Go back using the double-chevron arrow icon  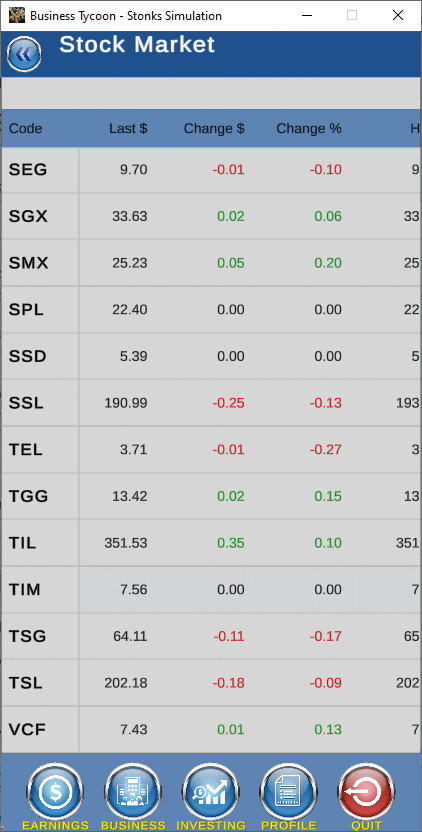(x=24, y=54)
